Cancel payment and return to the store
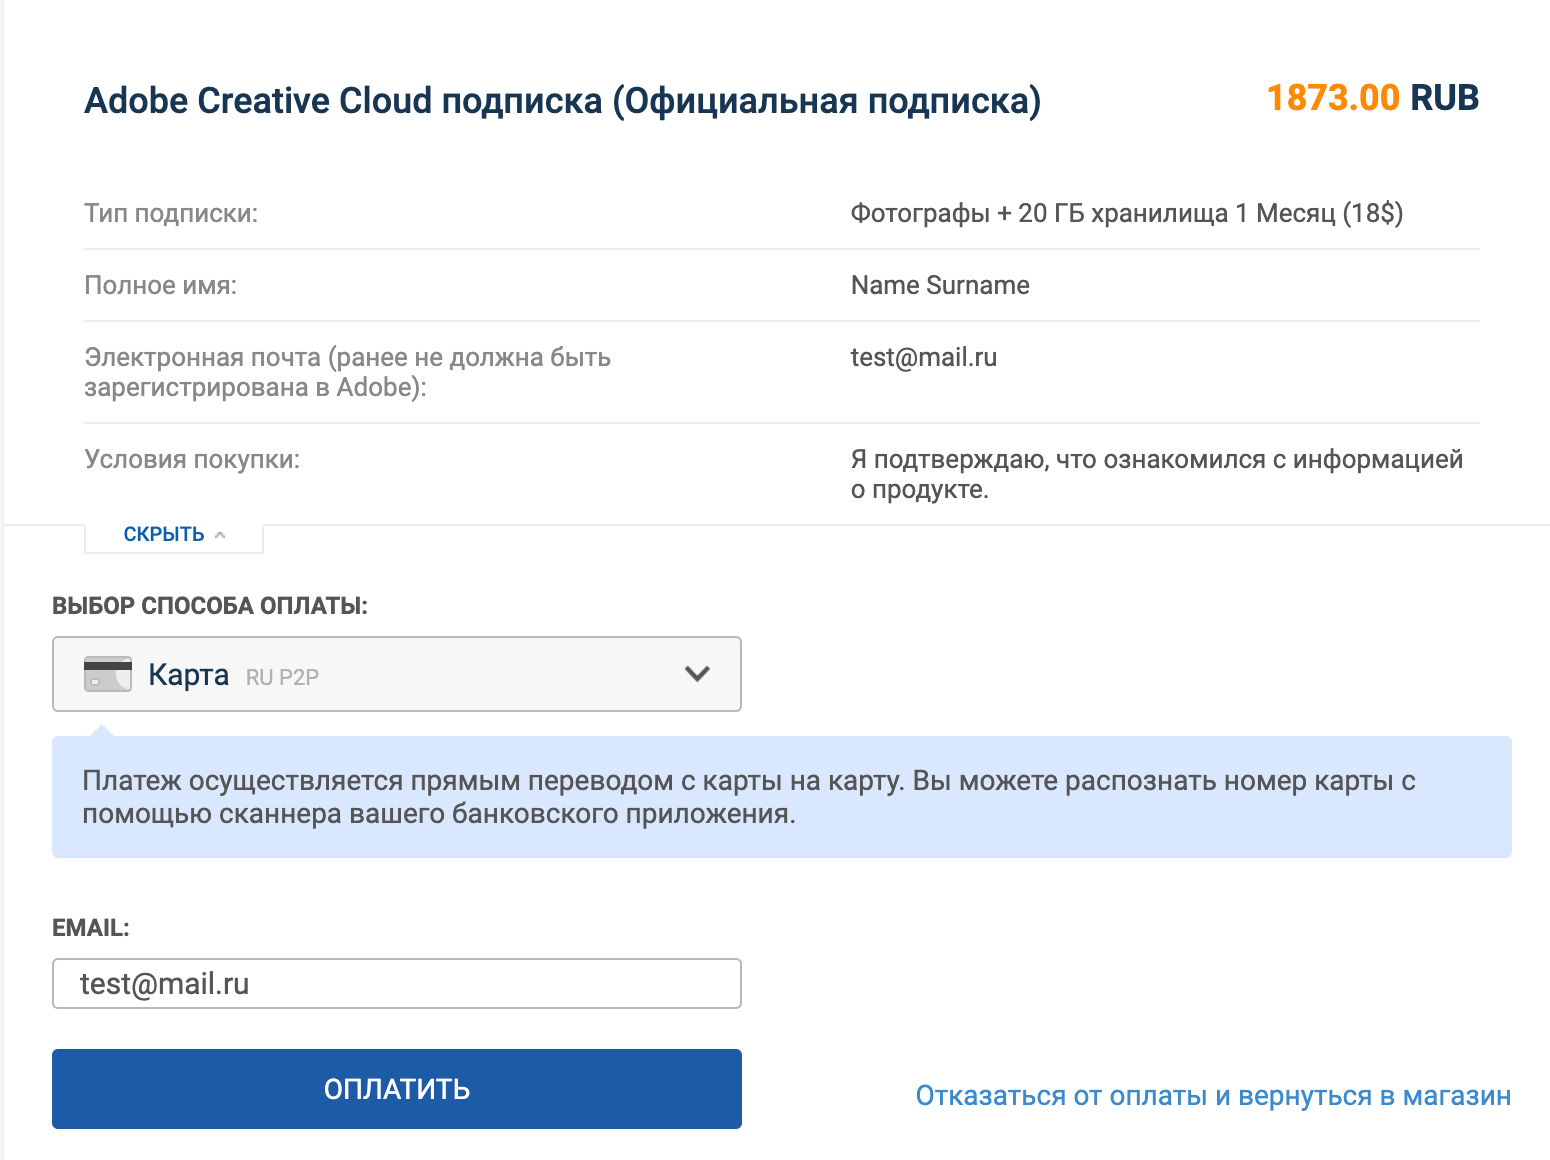 [1213, 1096]
